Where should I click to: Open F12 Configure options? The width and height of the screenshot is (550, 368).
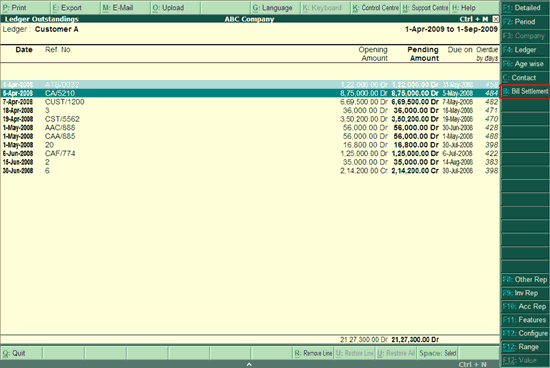[525, 333]
